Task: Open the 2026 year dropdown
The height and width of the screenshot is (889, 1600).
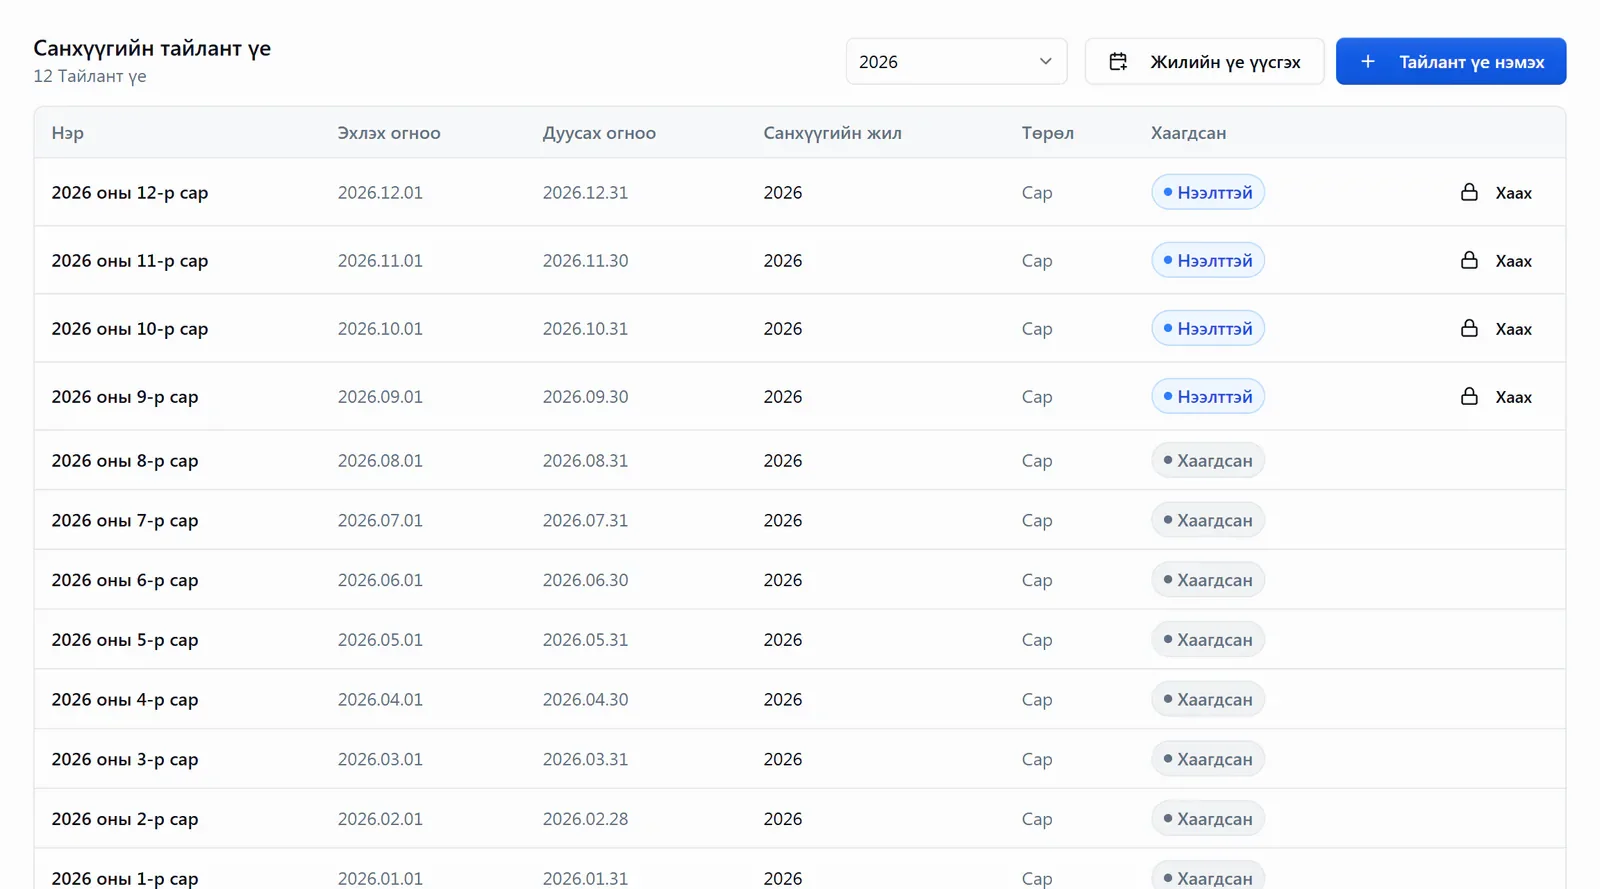Action: click(x=956, y=62)
